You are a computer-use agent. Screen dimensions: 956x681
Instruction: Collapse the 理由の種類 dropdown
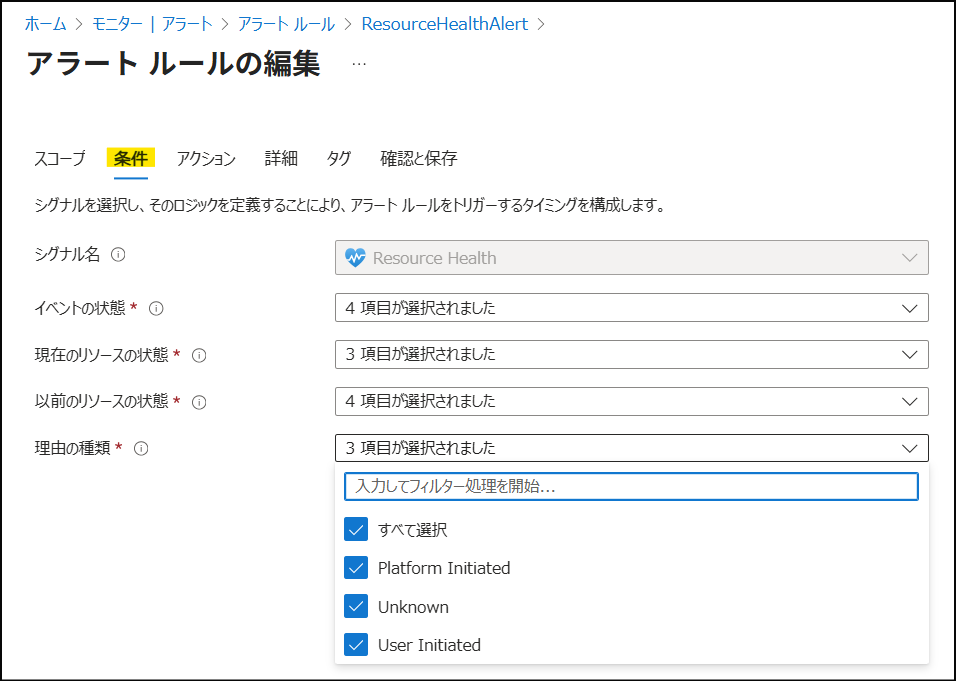pyautogui.click(x=632, y=448)
